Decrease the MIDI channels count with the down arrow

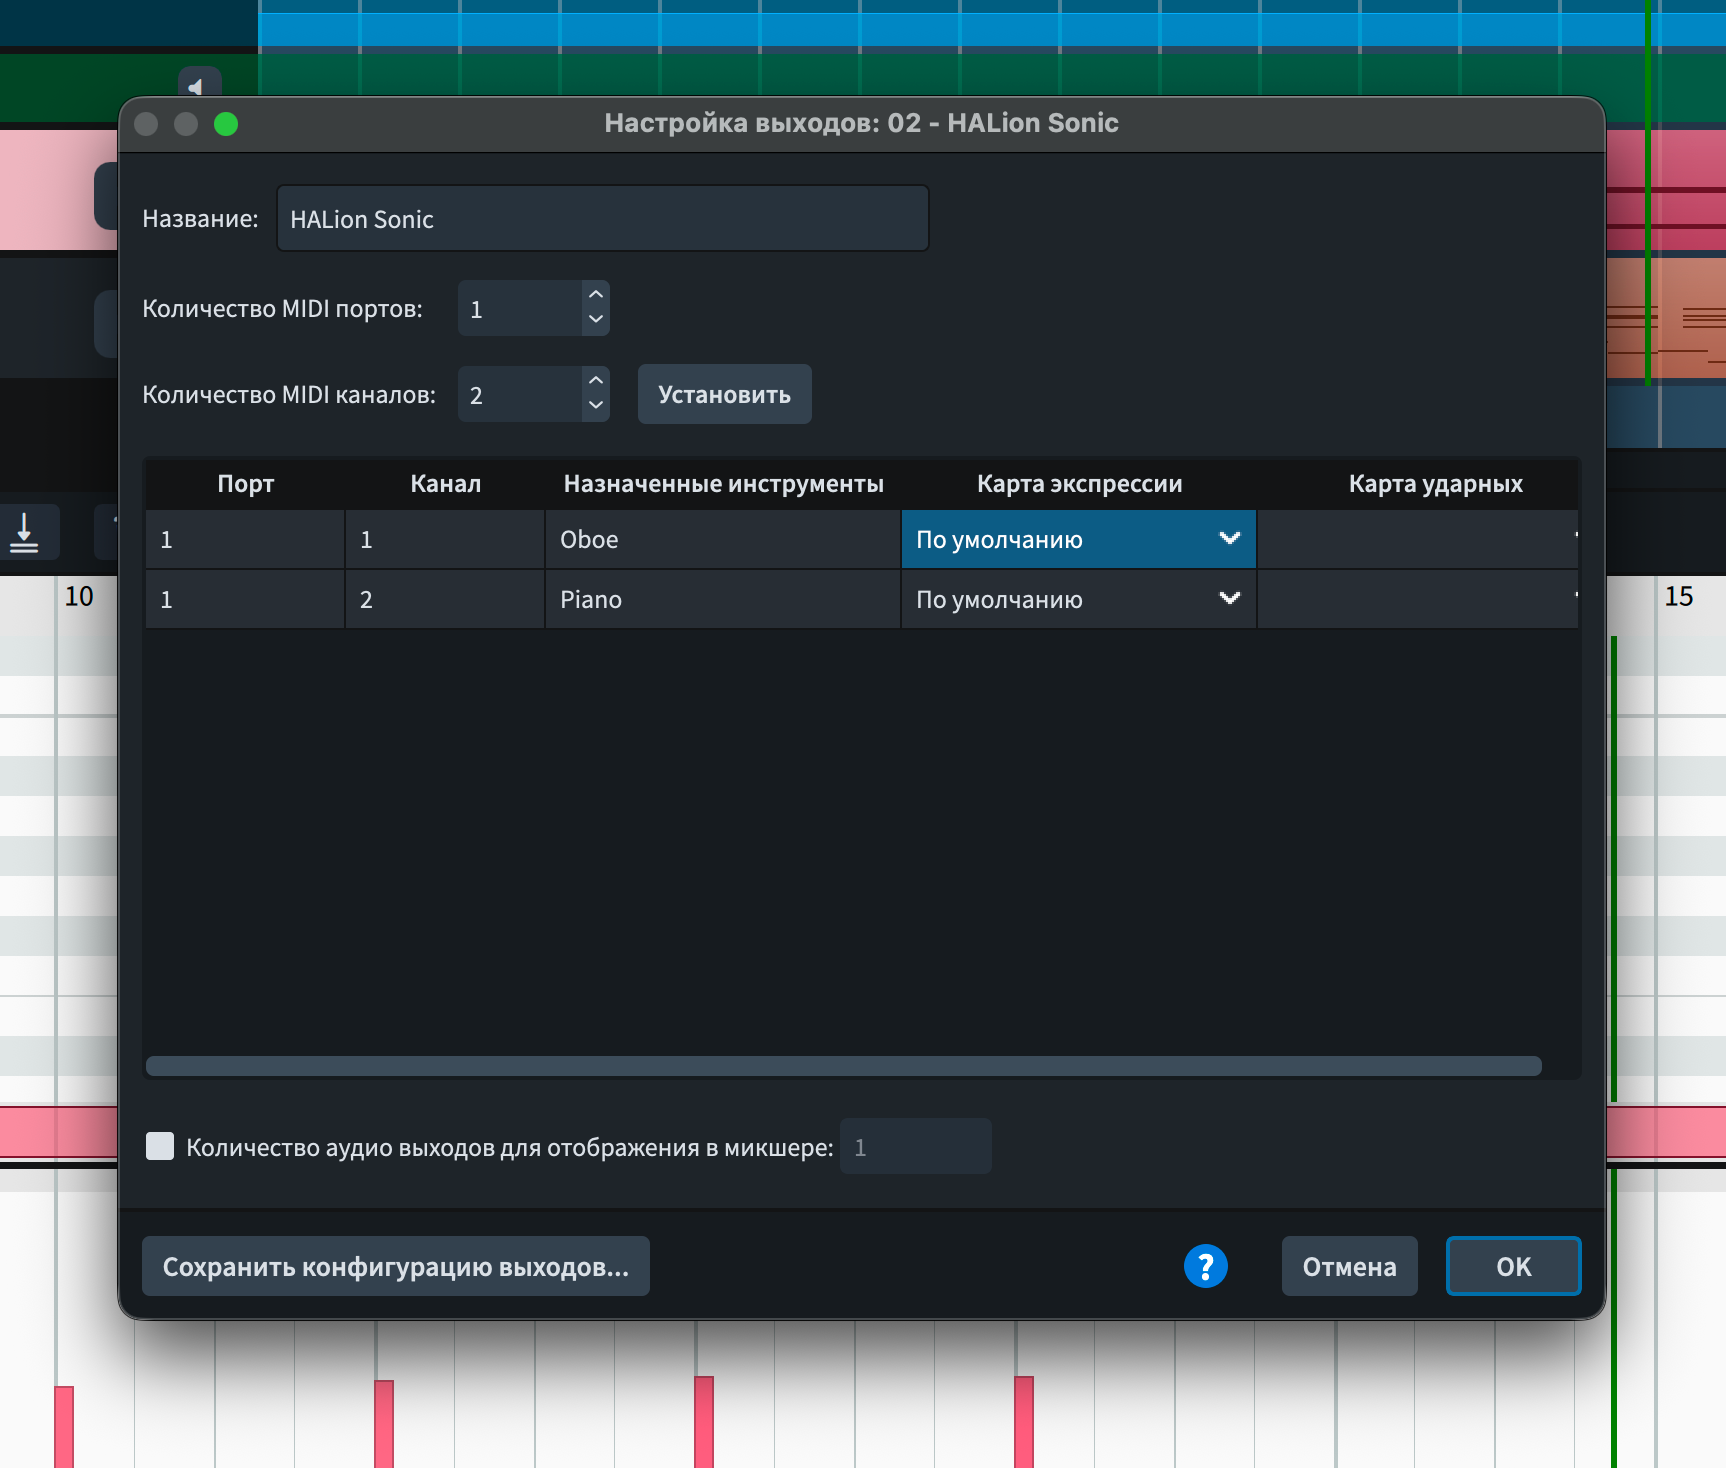pos(596,405)
